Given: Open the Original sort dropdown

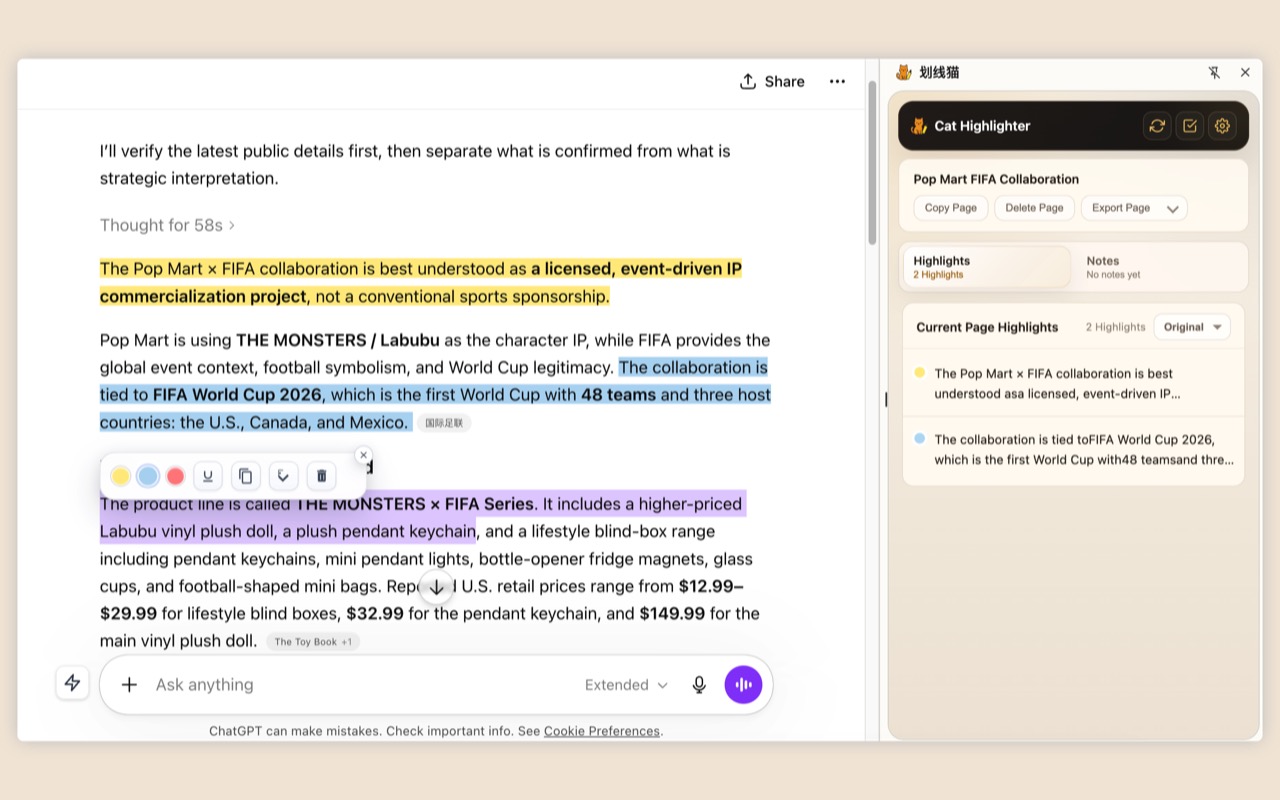Looking at the screenshot, I should [1192, 327].
